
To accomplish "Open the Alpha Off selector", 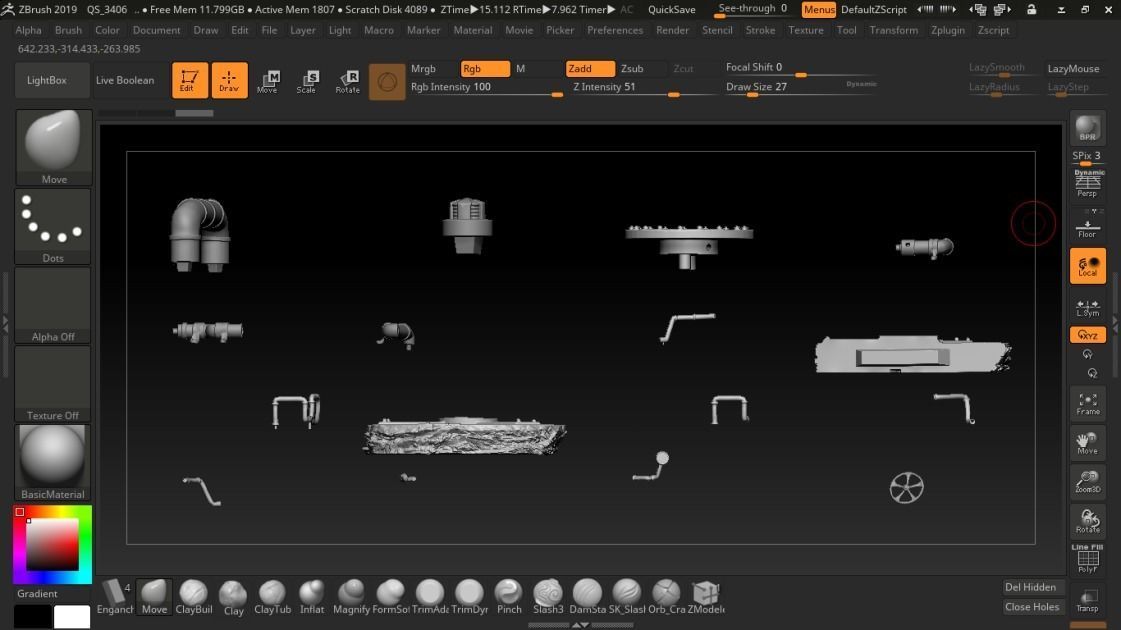I will tap(54, 305).
